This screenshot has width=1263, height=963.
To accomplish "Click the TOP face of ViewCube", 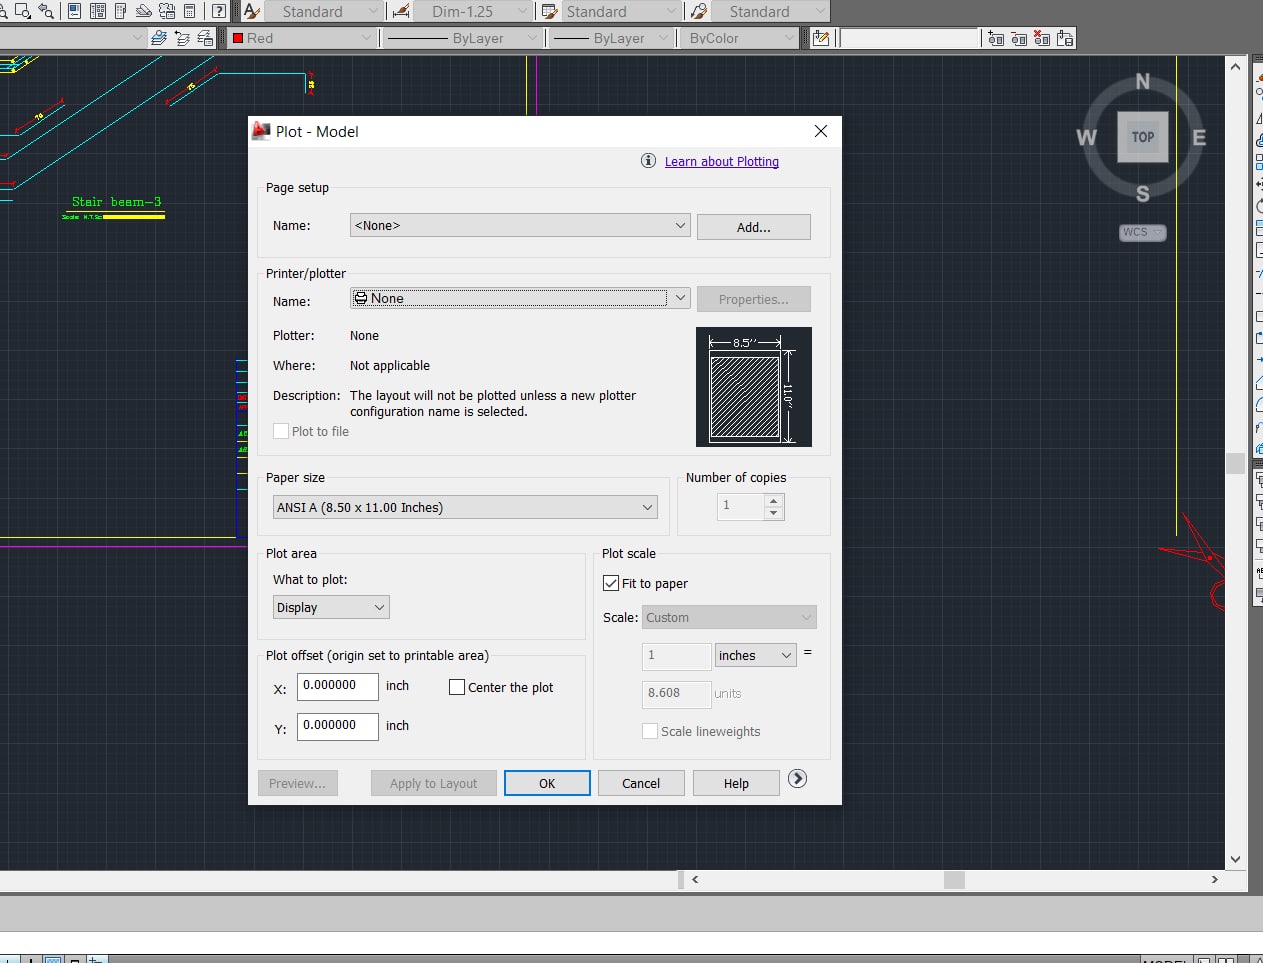I will (x=1142, y=137).
